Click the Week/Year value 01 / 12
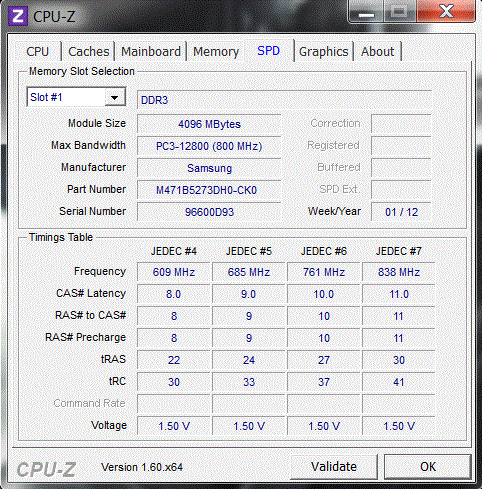The width and height of the screenshot is (482, 489). (401, 212)
